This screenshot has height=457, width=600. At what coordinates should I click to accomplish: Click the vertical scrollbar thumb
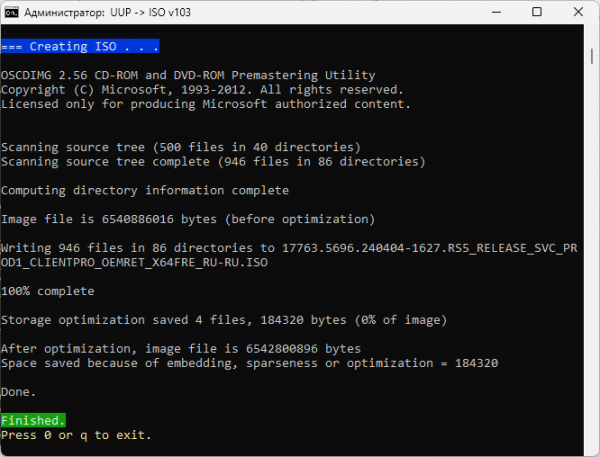coord(592,57)
